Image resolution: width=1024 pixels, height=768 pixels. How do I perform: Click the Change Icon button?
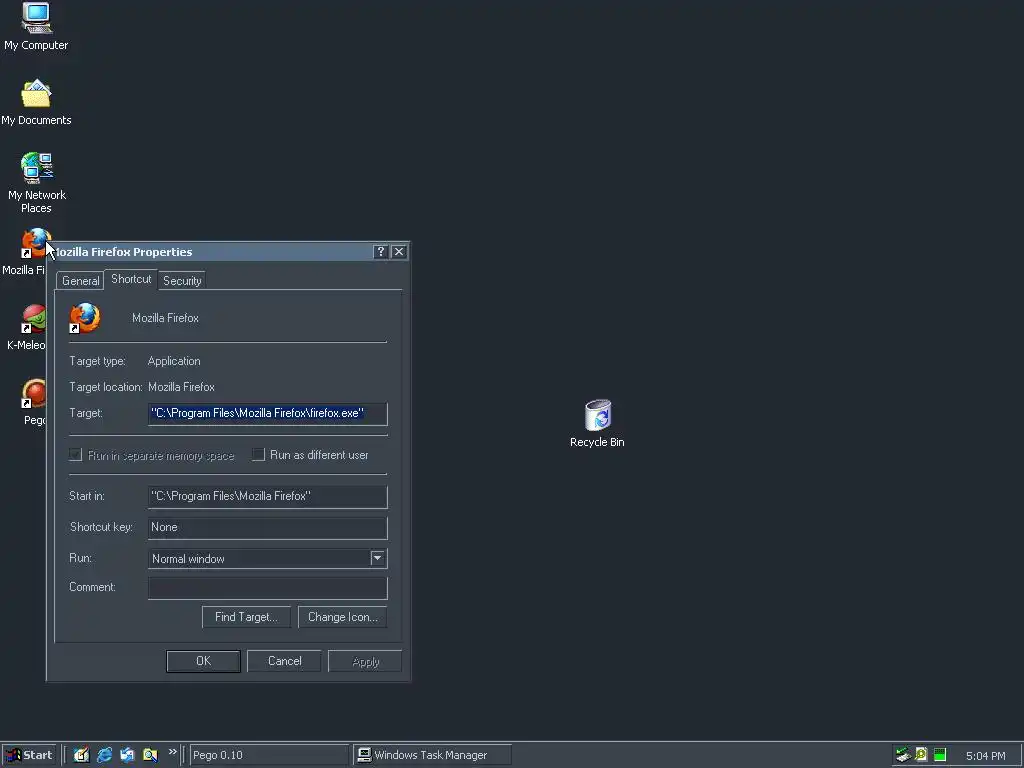(343, 617)
